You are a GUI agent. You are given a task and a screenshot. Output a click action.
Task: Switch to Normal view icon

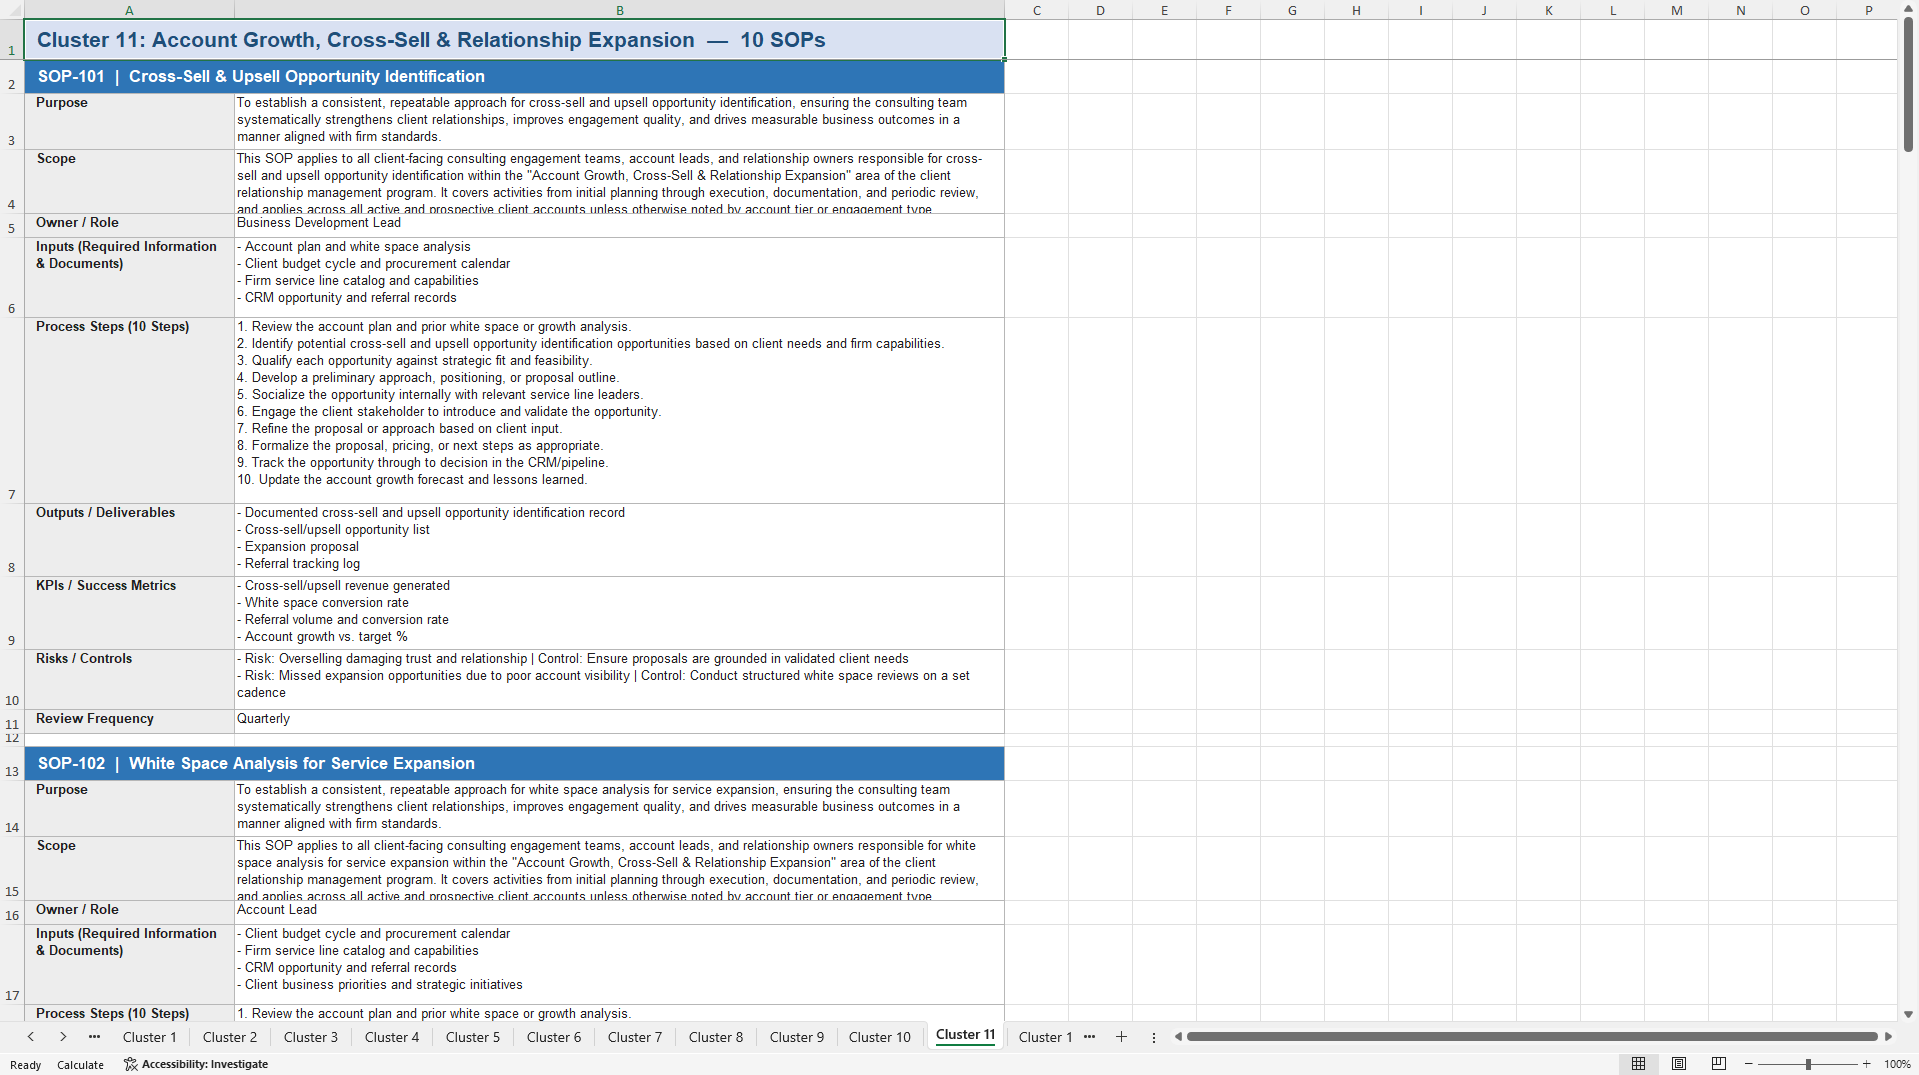[1638, 1064]
